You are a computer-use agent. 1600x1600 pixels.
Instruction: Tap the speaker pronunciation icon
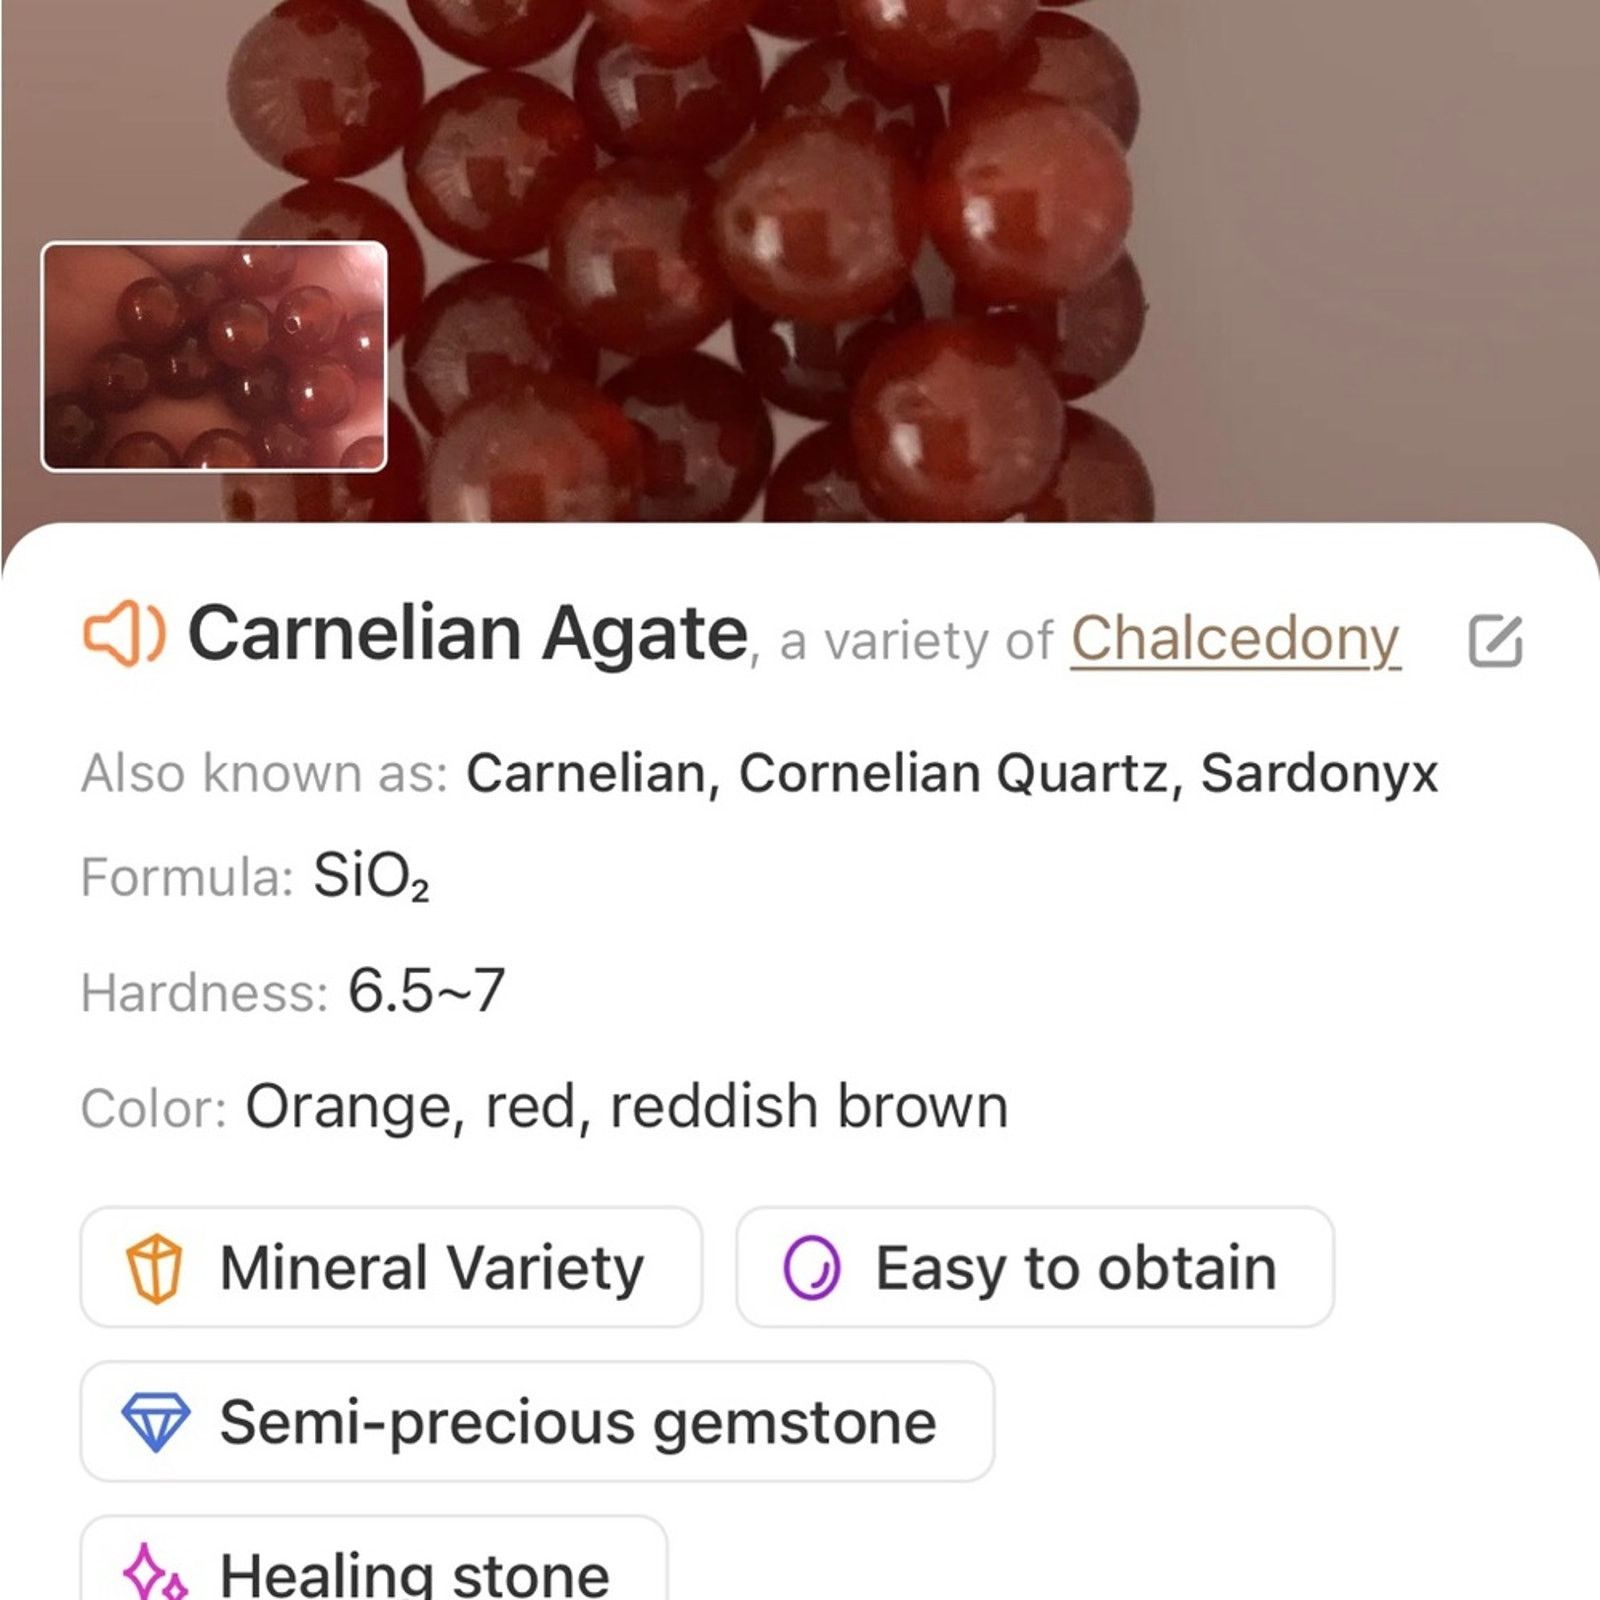pos(123,634)
